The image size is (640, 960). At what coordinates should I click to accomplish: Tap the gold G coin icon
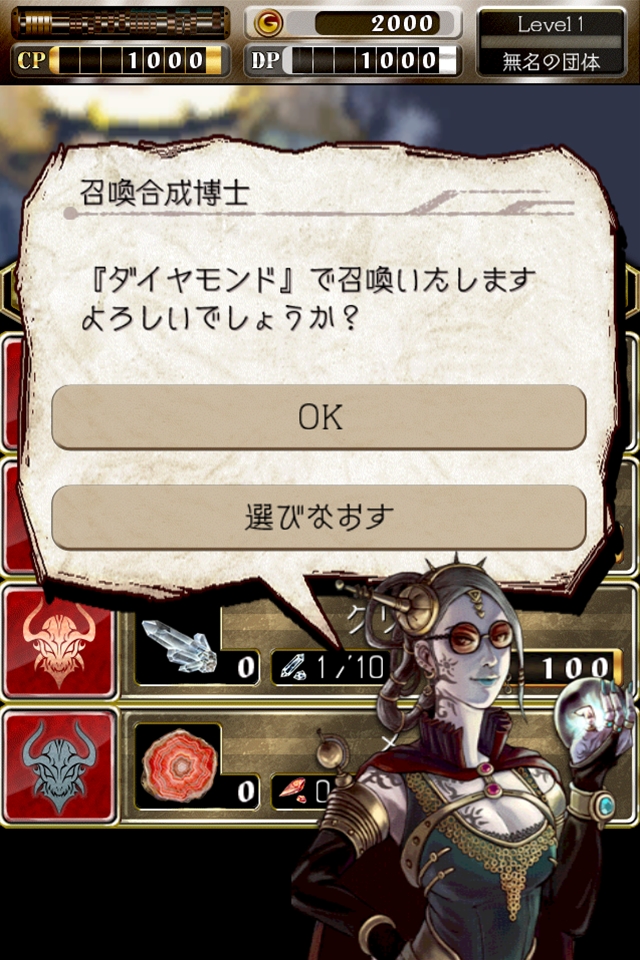pyautogui.click(x=268, y=23)
